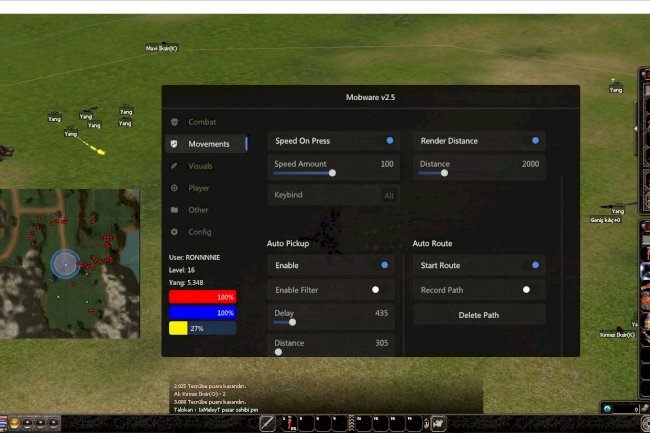
Task: Turn off the Render Distance toggle
Action: tap(535, 141)
